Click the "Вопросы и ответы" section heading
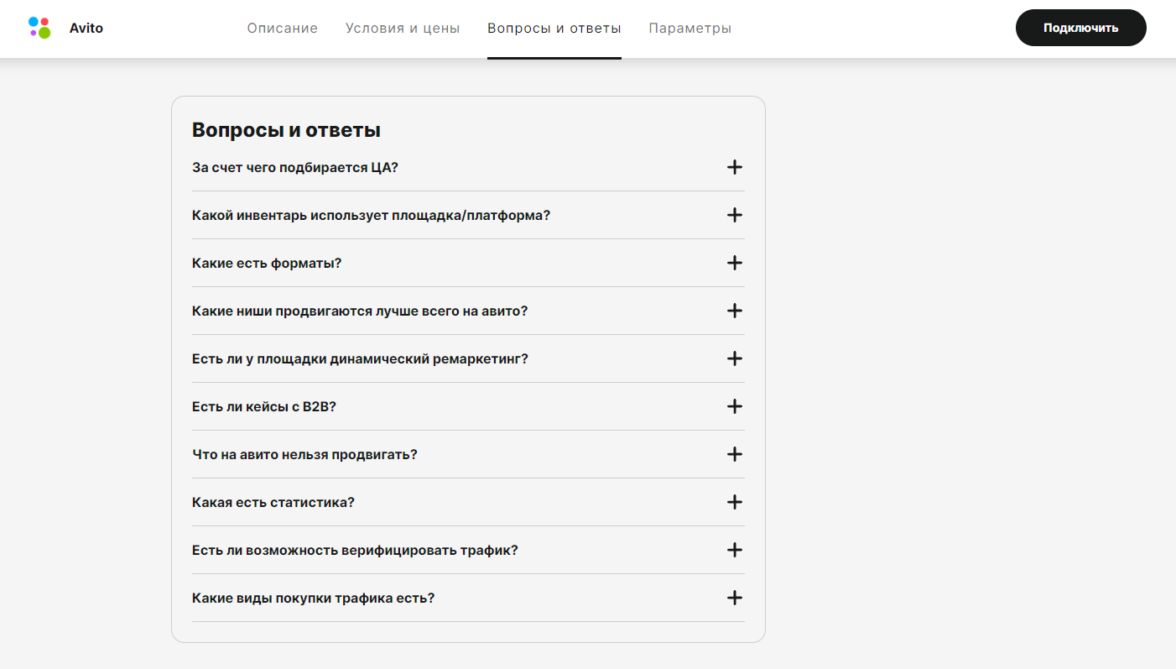Viewport: 1176px width, 669px height. (286, 130)
